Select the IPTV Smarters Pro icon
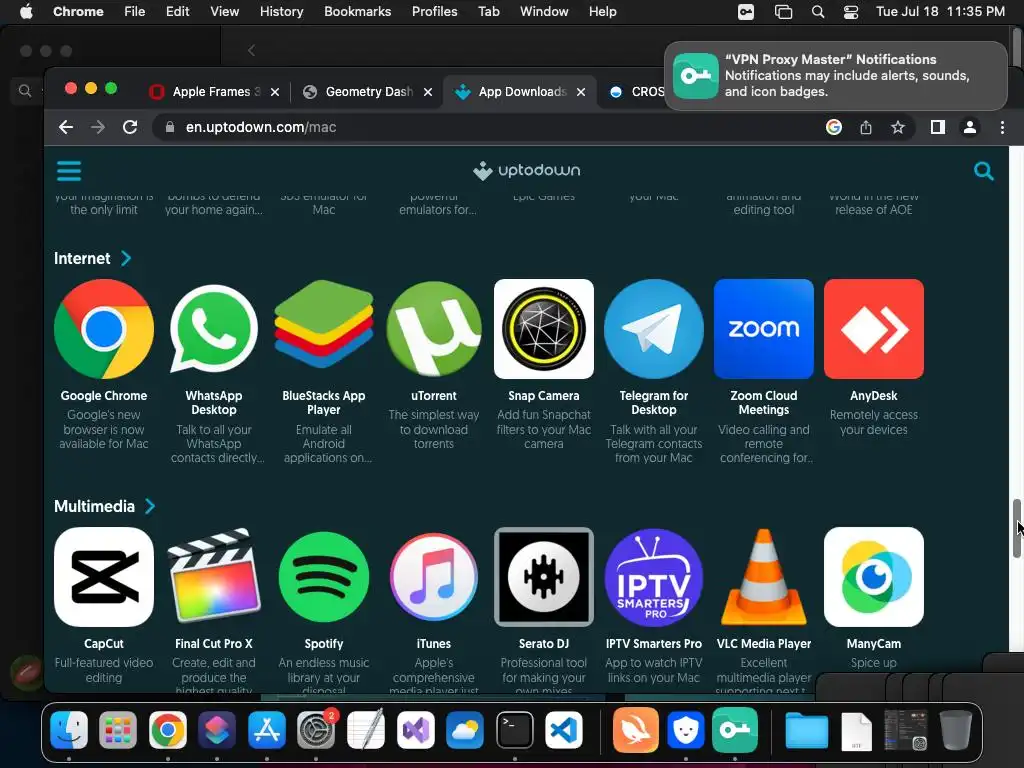The width and height of the screenshot is (1024, 768). pyautogui.click(x=654, y=577)
